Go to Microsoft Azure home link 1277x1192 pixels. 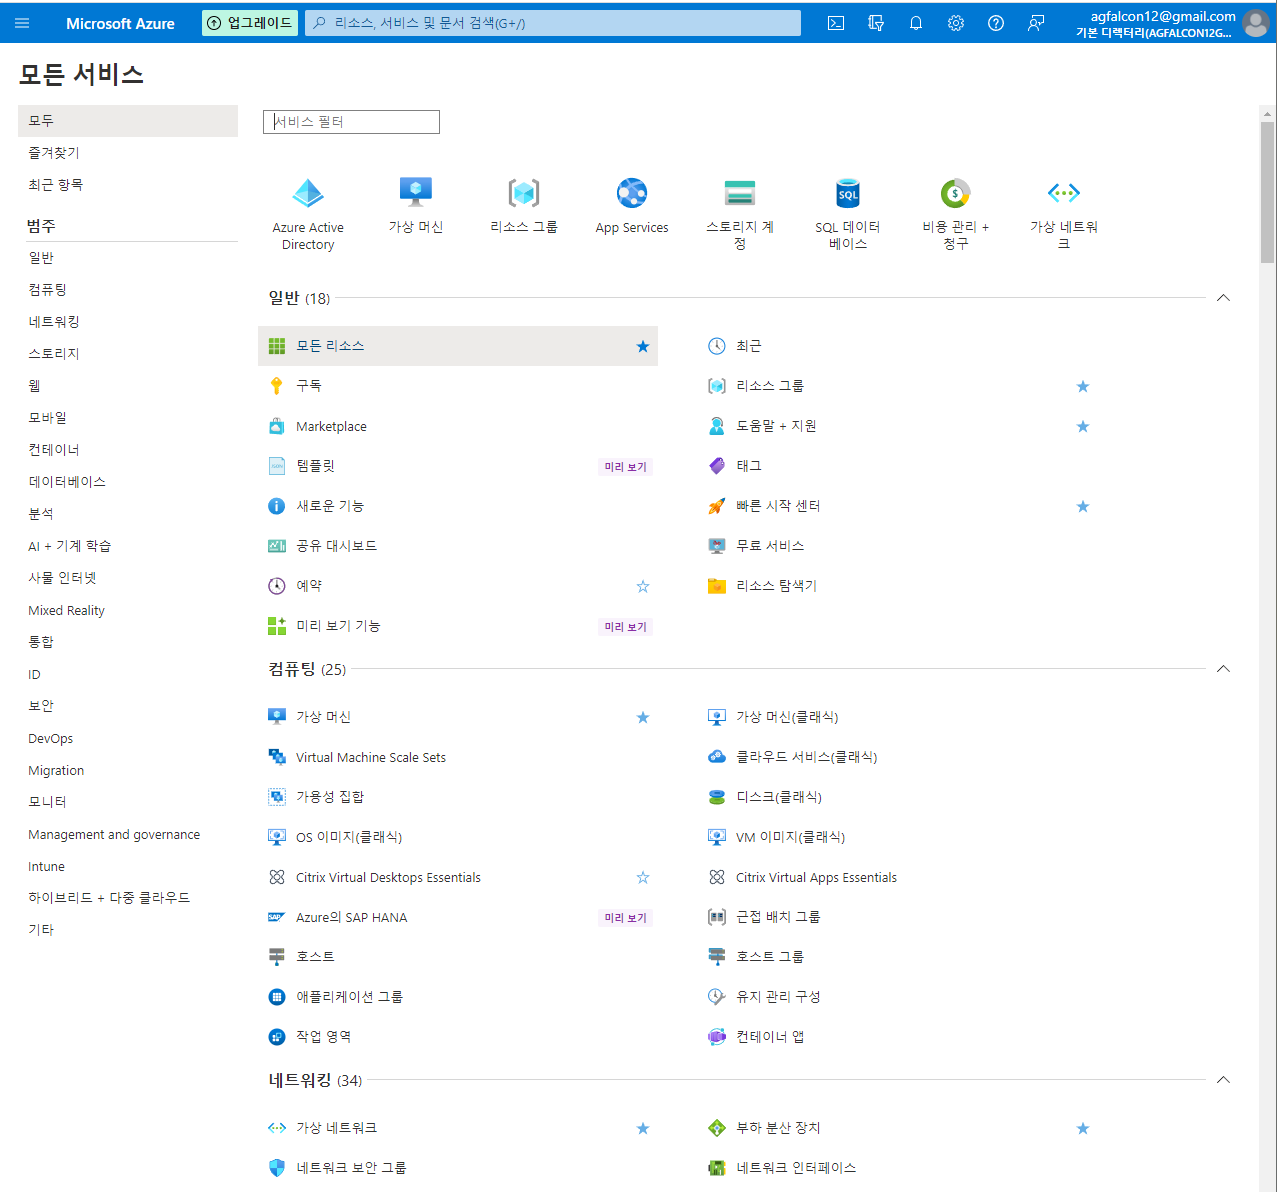(120, 23)
